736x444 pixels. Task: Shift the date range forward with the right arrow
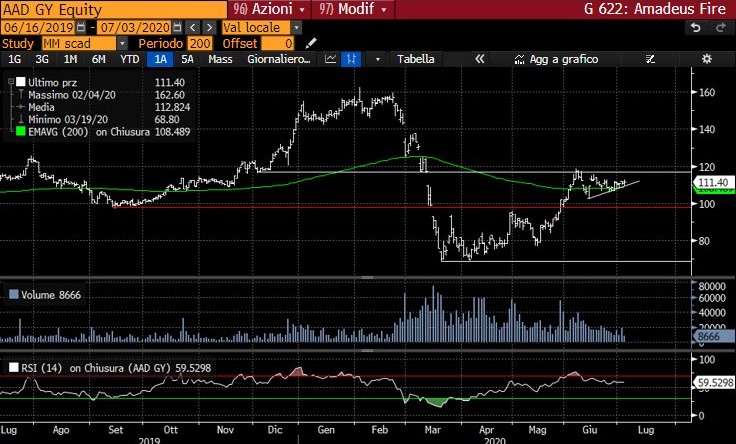209,27
